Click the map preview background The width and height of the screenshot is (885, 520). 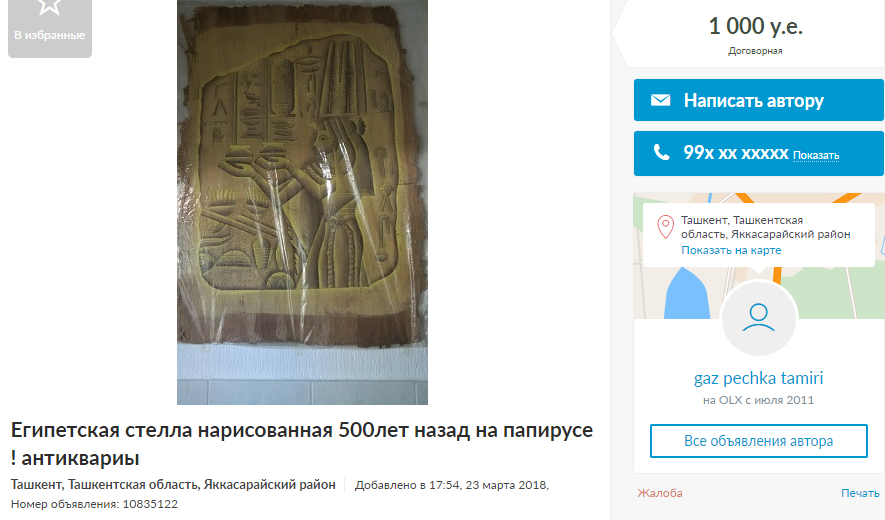coord(830,294)
